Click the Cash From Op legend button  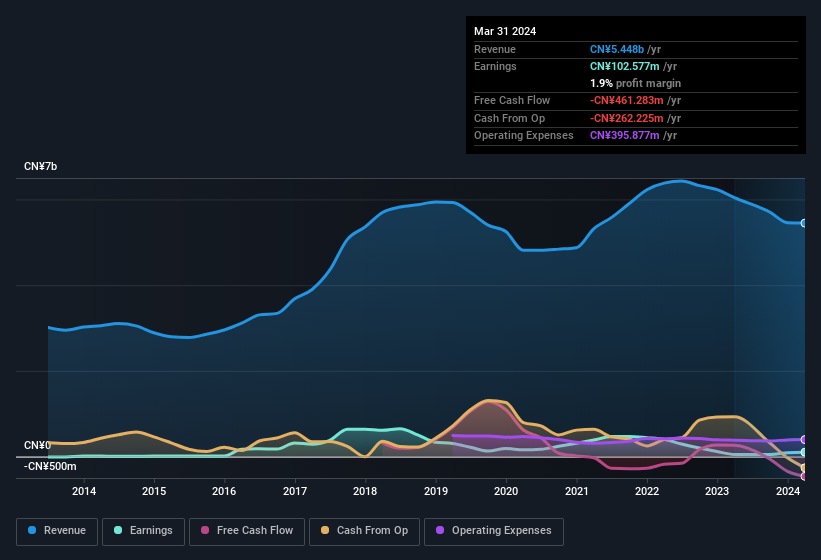click(x=364, y=531)
